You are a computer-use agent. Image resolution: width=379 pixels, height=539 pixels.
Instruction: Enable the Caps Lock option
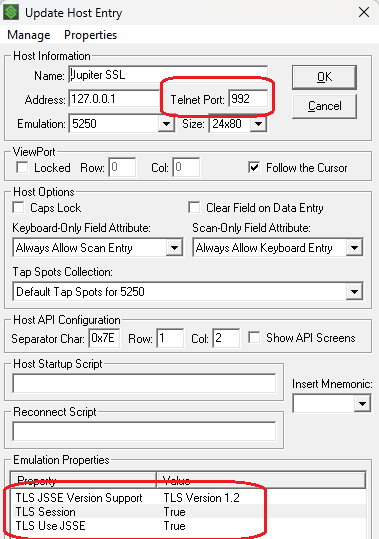tap(18, 208)
